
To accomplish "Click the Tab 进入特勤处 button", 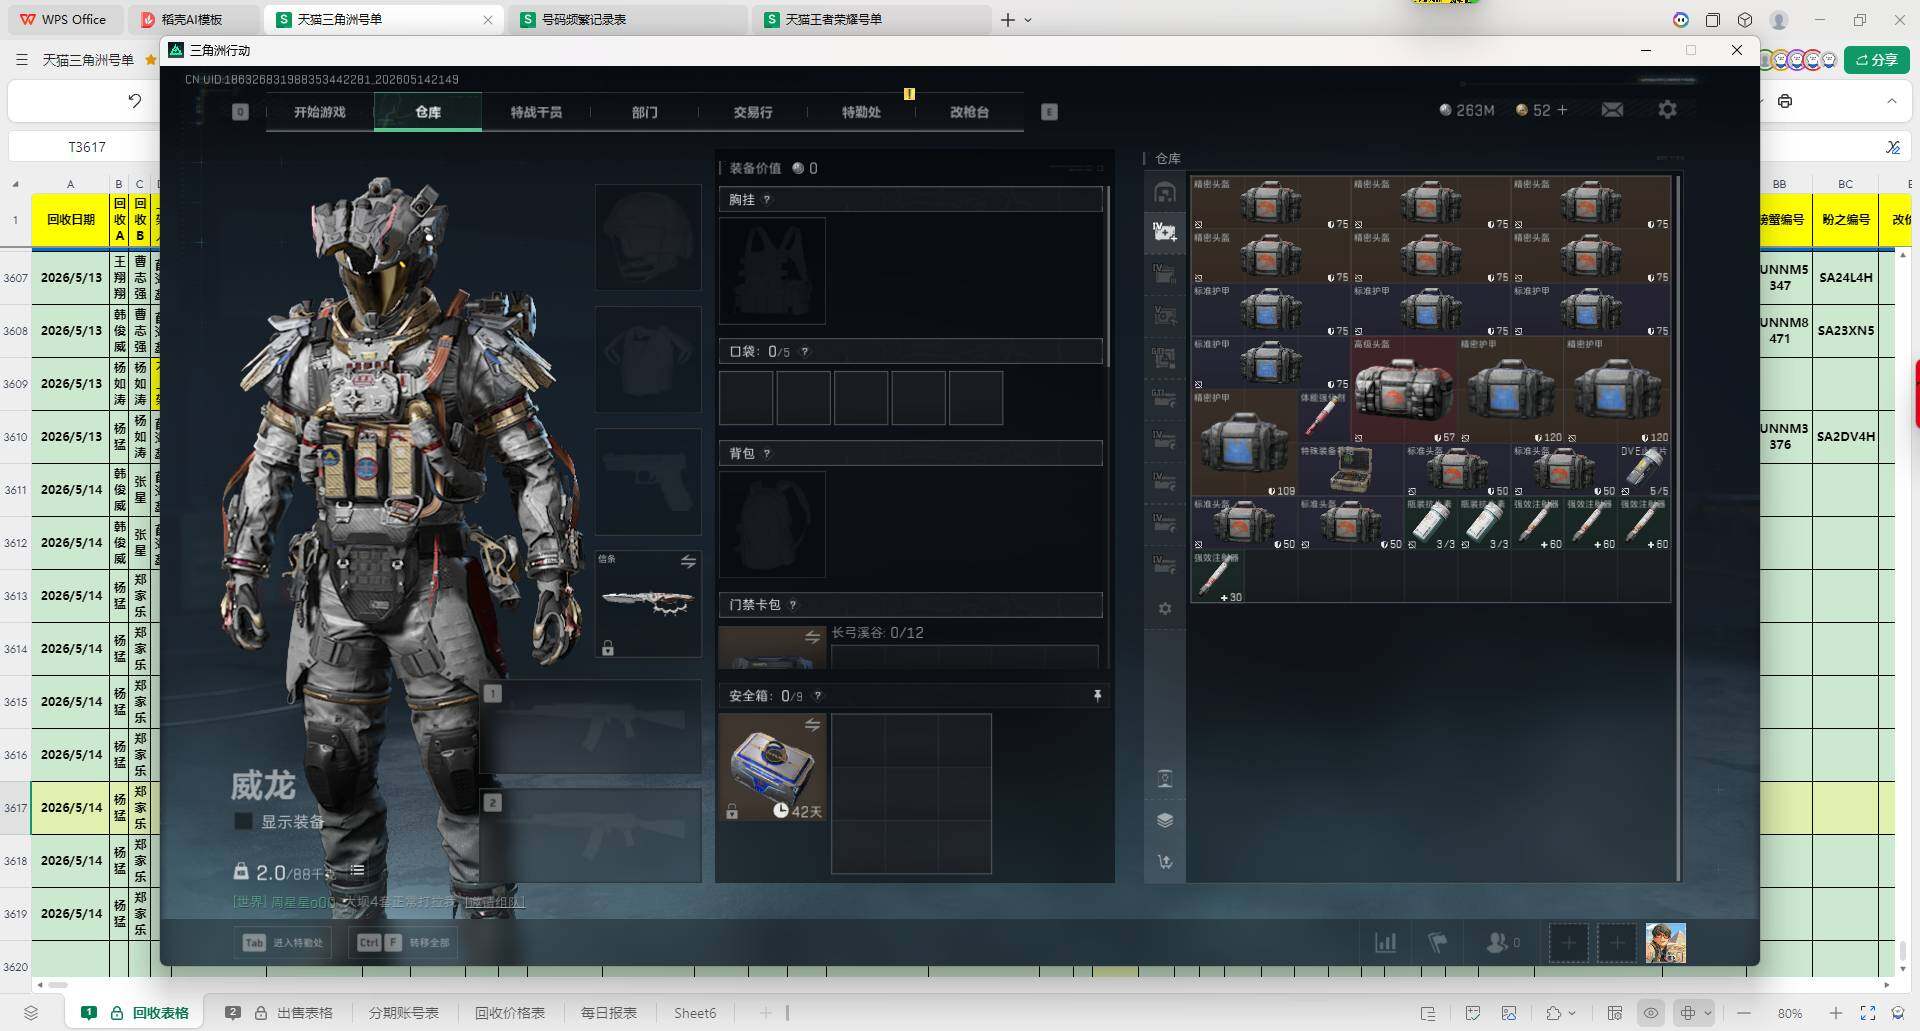I will pos(285,942).
